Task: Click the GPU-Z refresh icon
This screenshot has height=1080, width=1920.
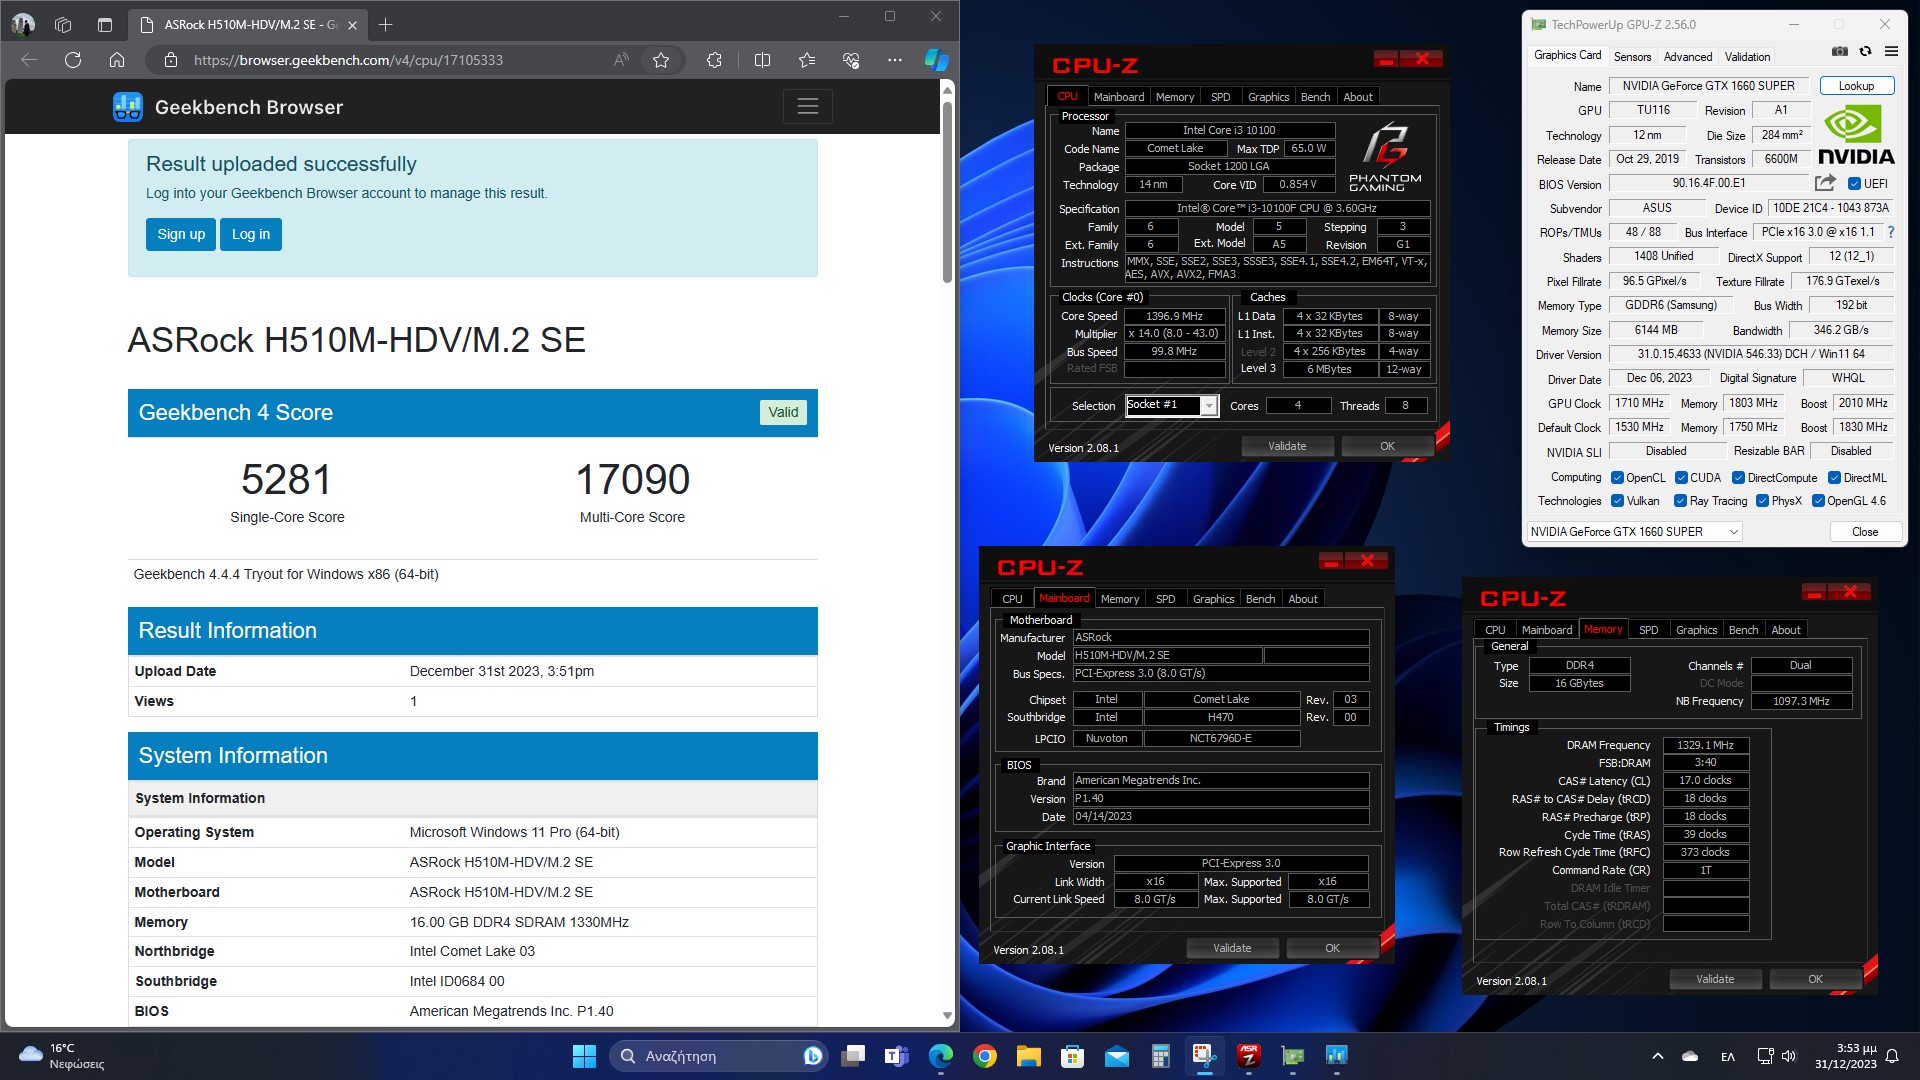Action: 1865,51
